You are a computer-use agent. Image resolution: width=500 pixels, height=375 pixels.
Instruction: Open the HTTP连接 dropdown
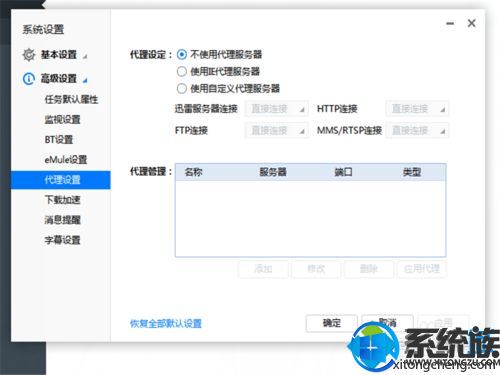click(x=417, y=109)
